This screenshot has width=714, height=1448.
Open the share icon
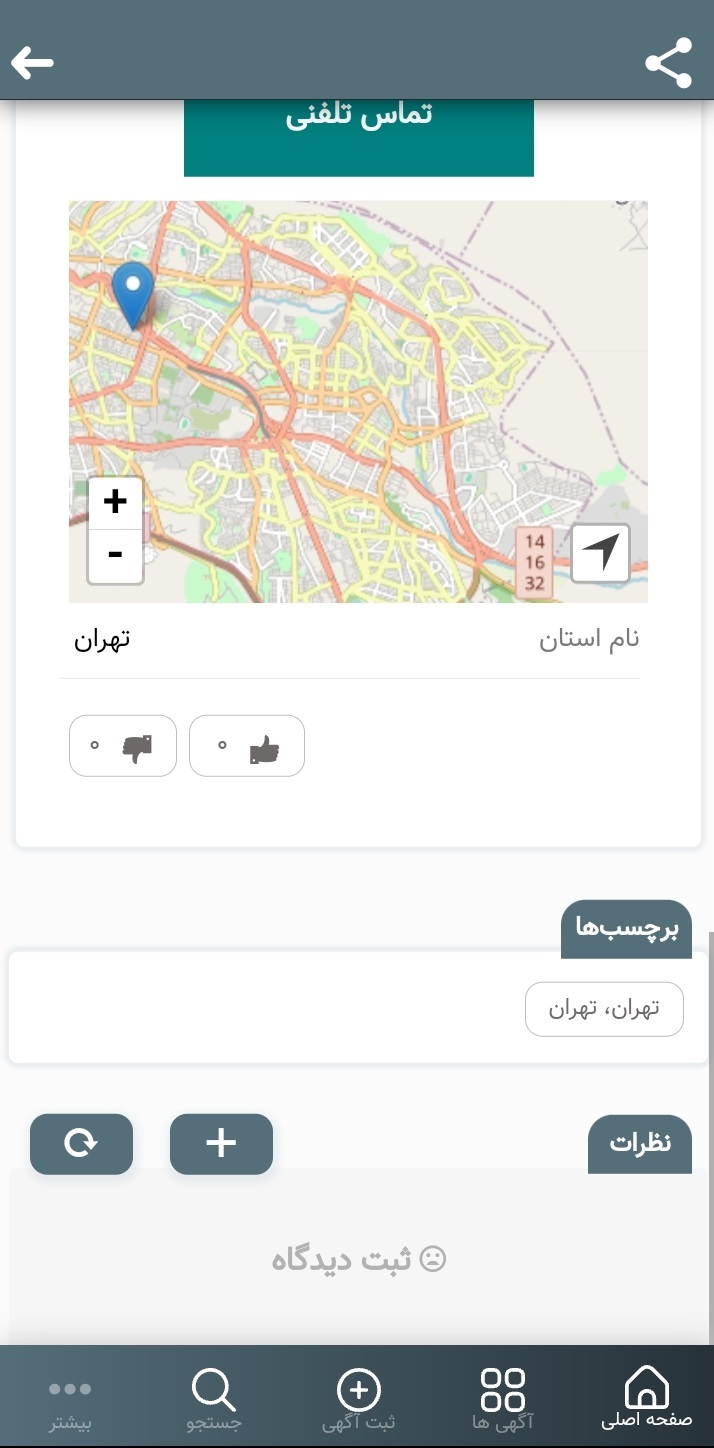click(669, 63)
